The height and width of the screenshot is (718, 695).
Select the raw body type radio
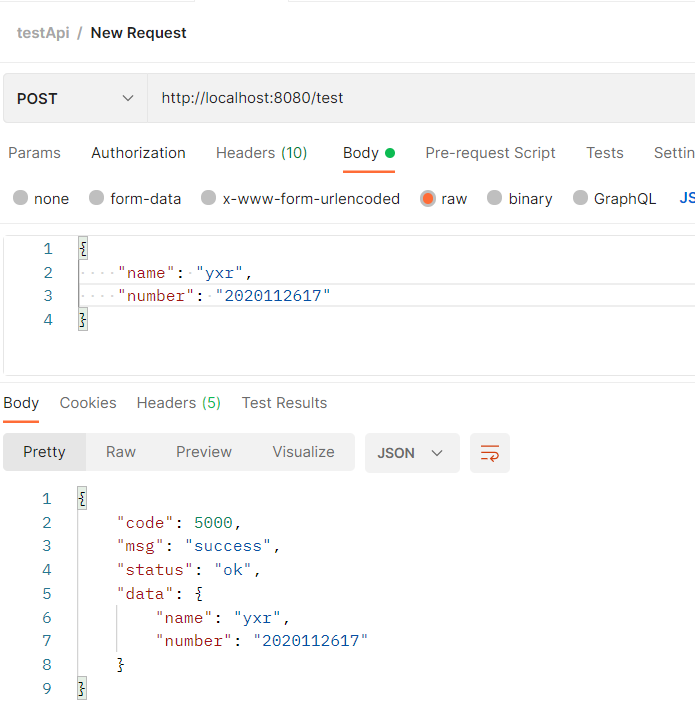(x=428, y=198)
